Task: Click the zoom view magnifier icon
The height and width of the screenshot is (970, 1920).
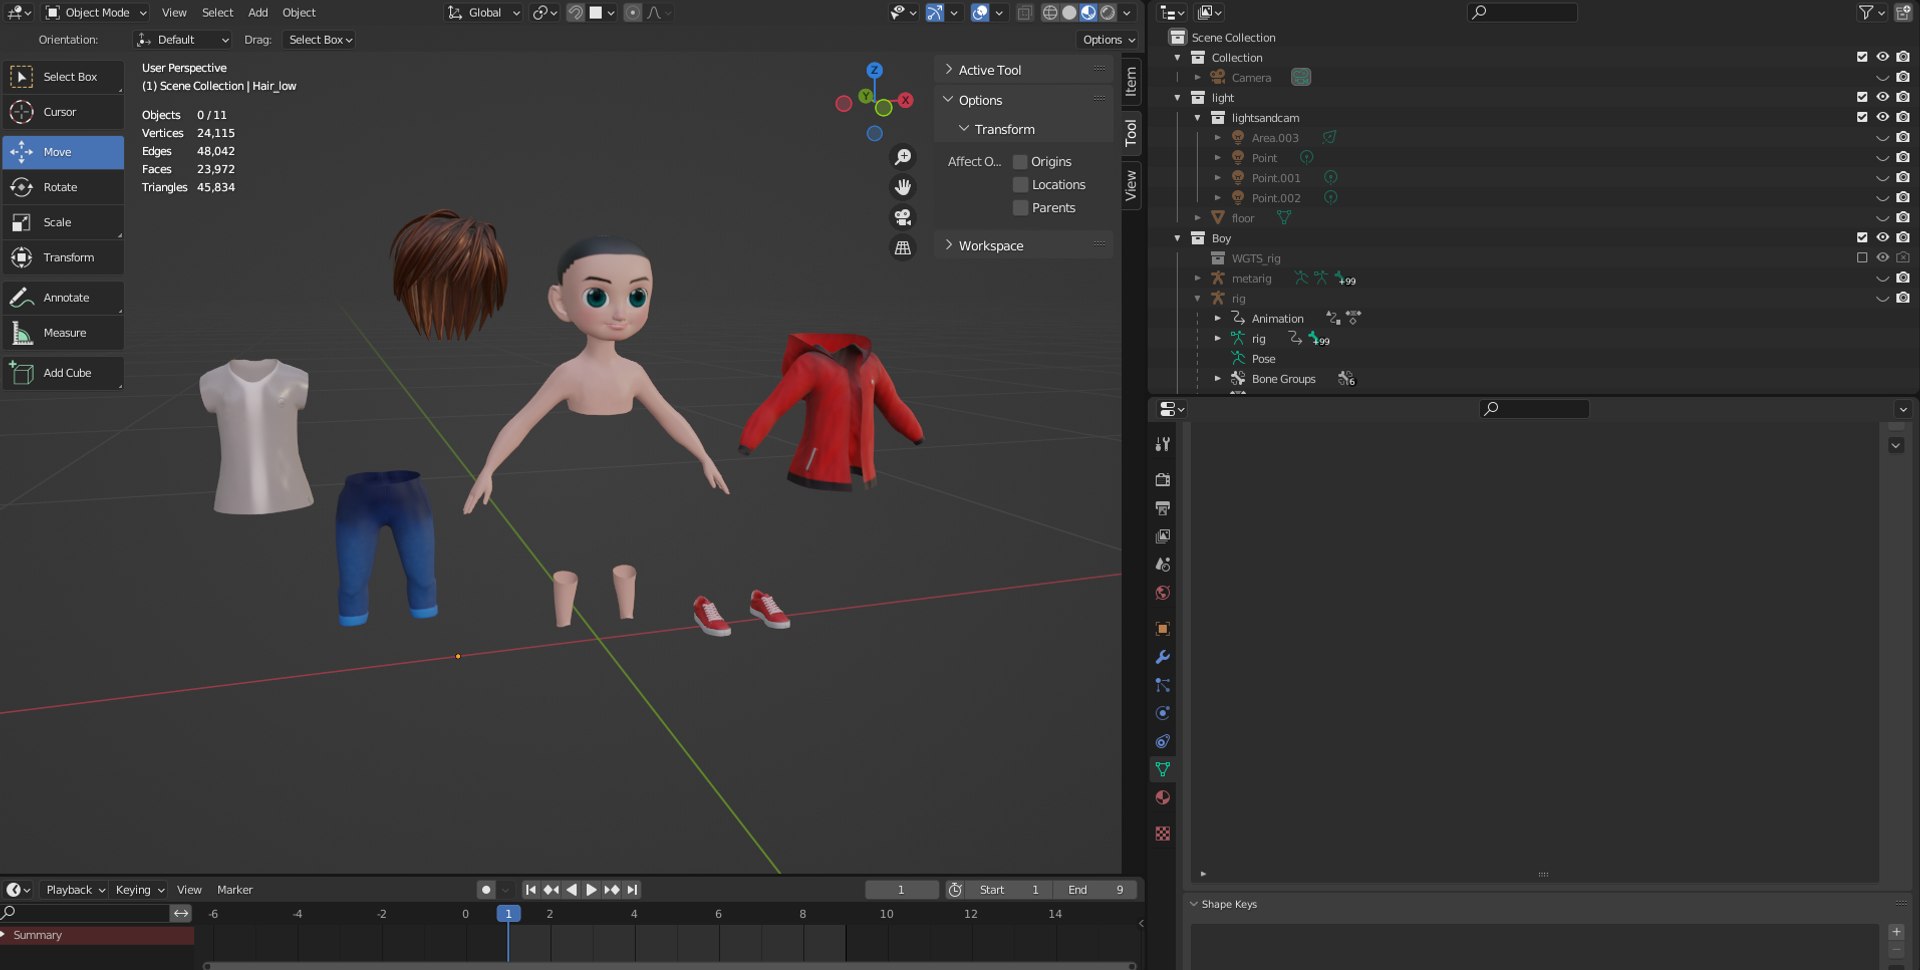Action: [x=902, y=157]
